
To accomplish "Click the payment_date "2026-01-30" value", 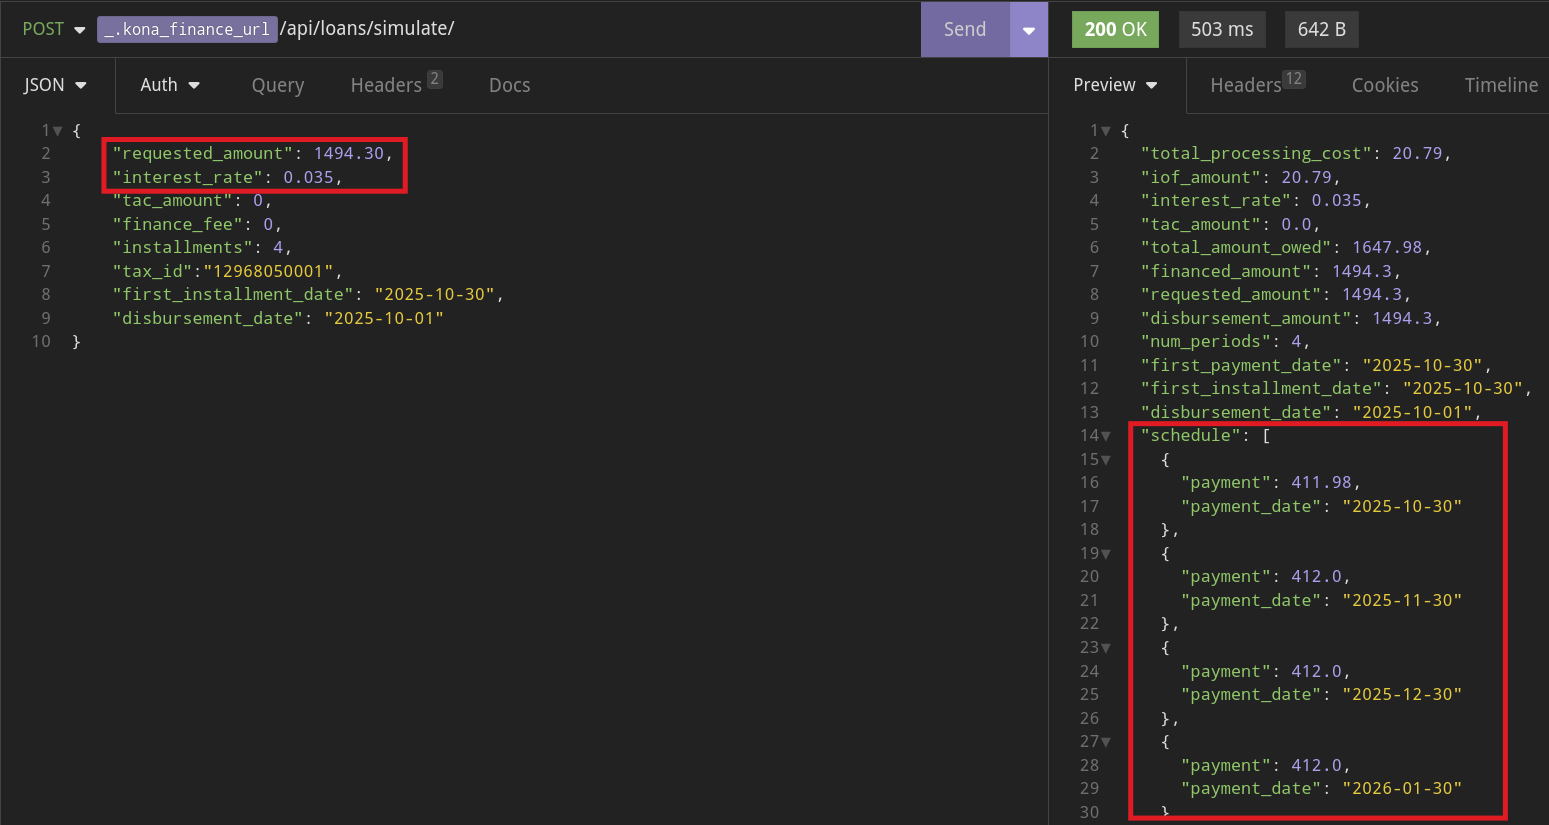I will tap(1402, 788).
